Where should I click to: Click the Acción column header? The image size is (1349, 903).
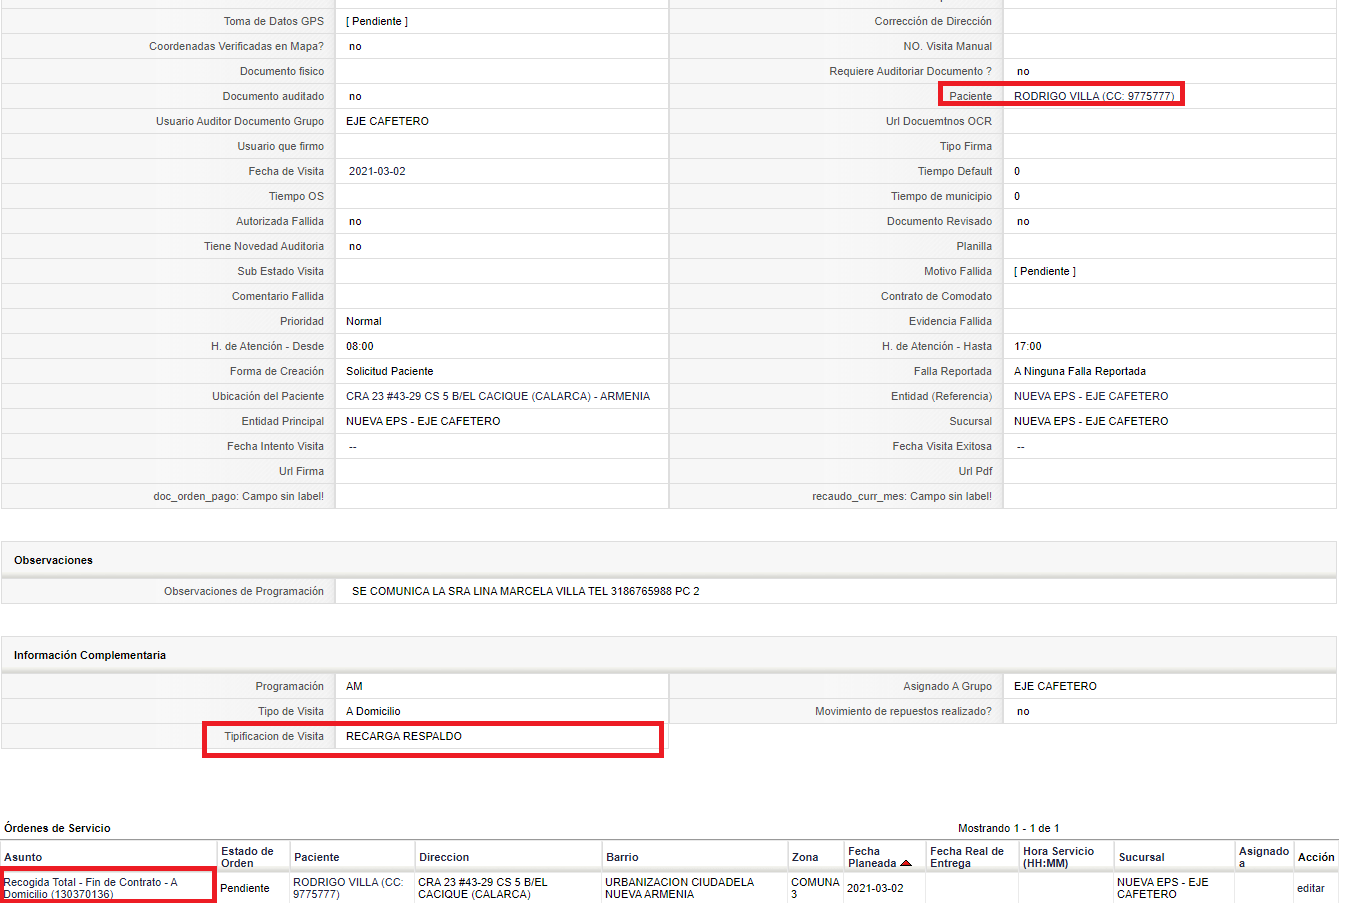[1316, 857]
